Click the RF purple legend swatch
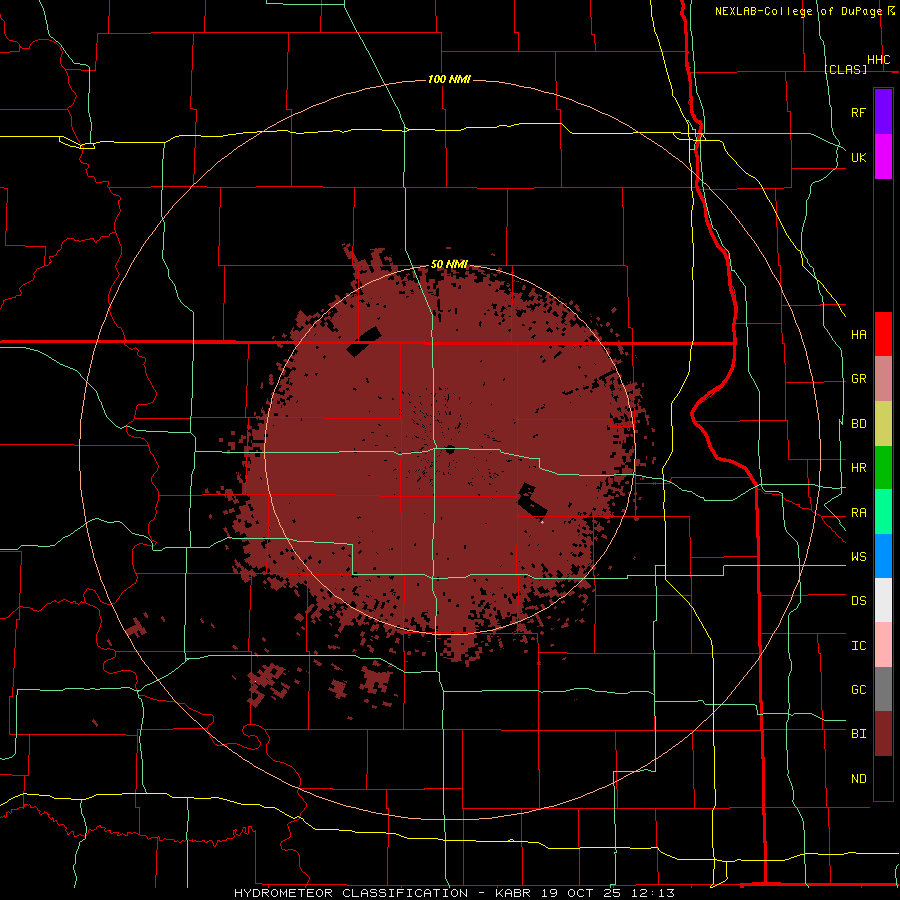 point(883,112)
